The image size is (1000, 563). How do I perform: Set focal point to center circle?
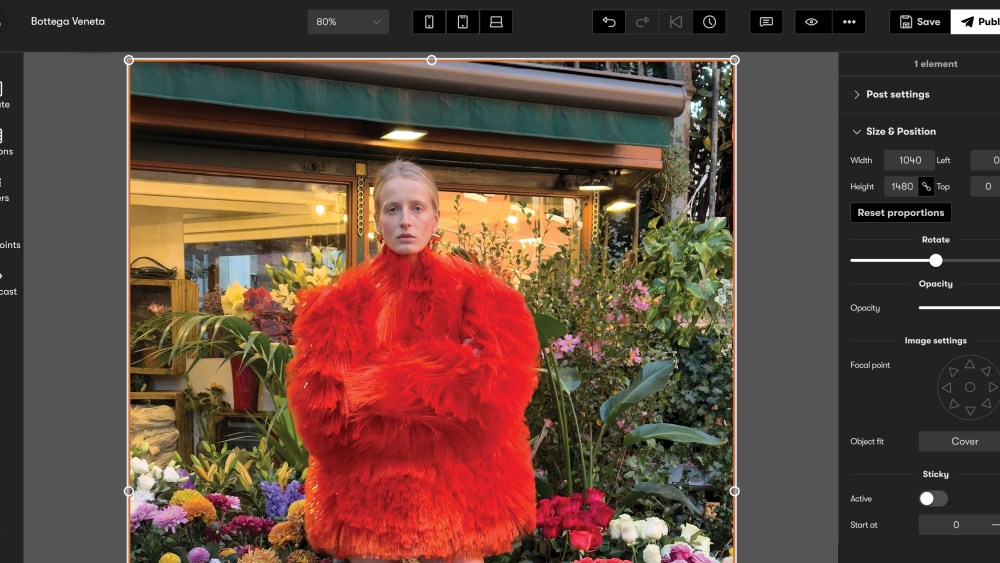(969, 387)
